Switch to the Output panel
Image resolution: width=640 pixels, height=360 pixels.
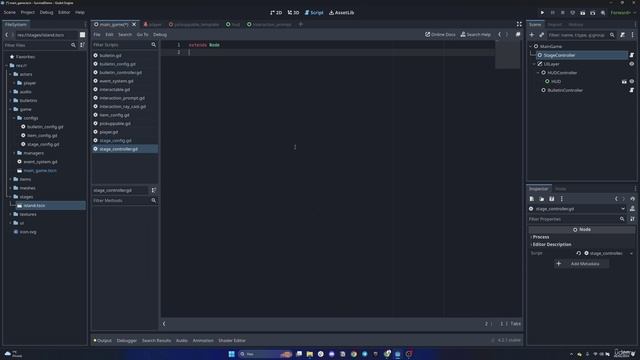click(x=102, y=340)
